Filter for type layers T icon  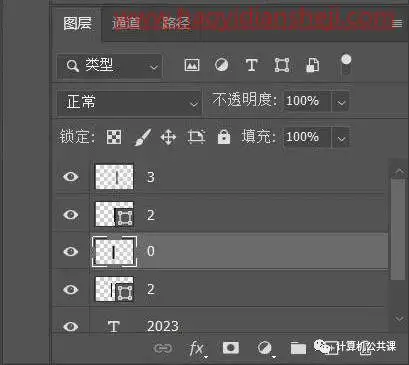(x=252, y=65)
